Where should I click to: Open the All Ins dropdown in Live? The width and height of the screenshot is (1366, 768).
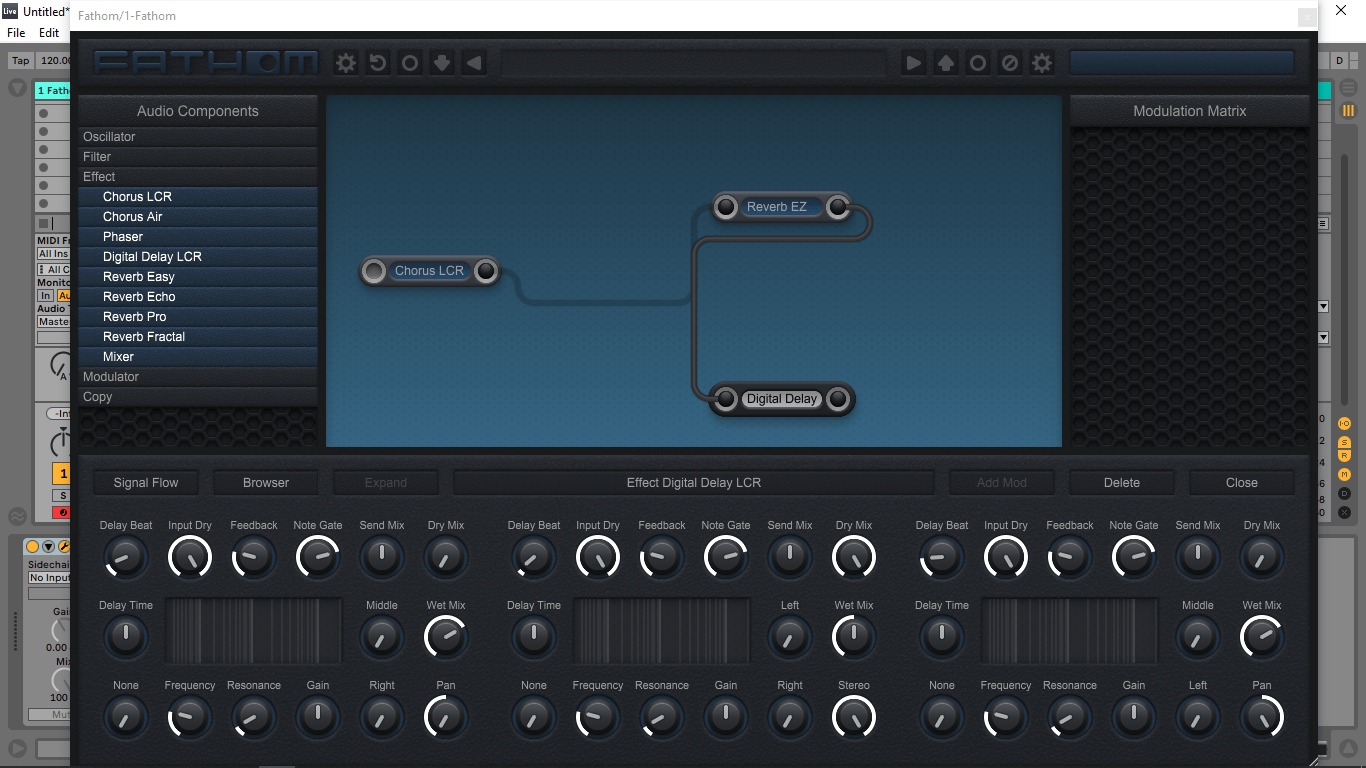coord(53,254)
